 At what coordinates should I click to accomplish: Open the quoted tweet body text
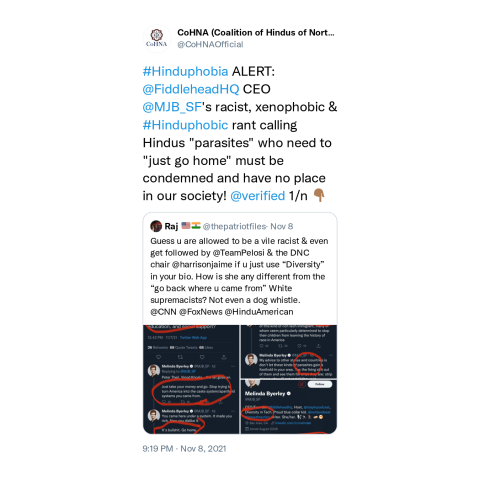(239, 276)
